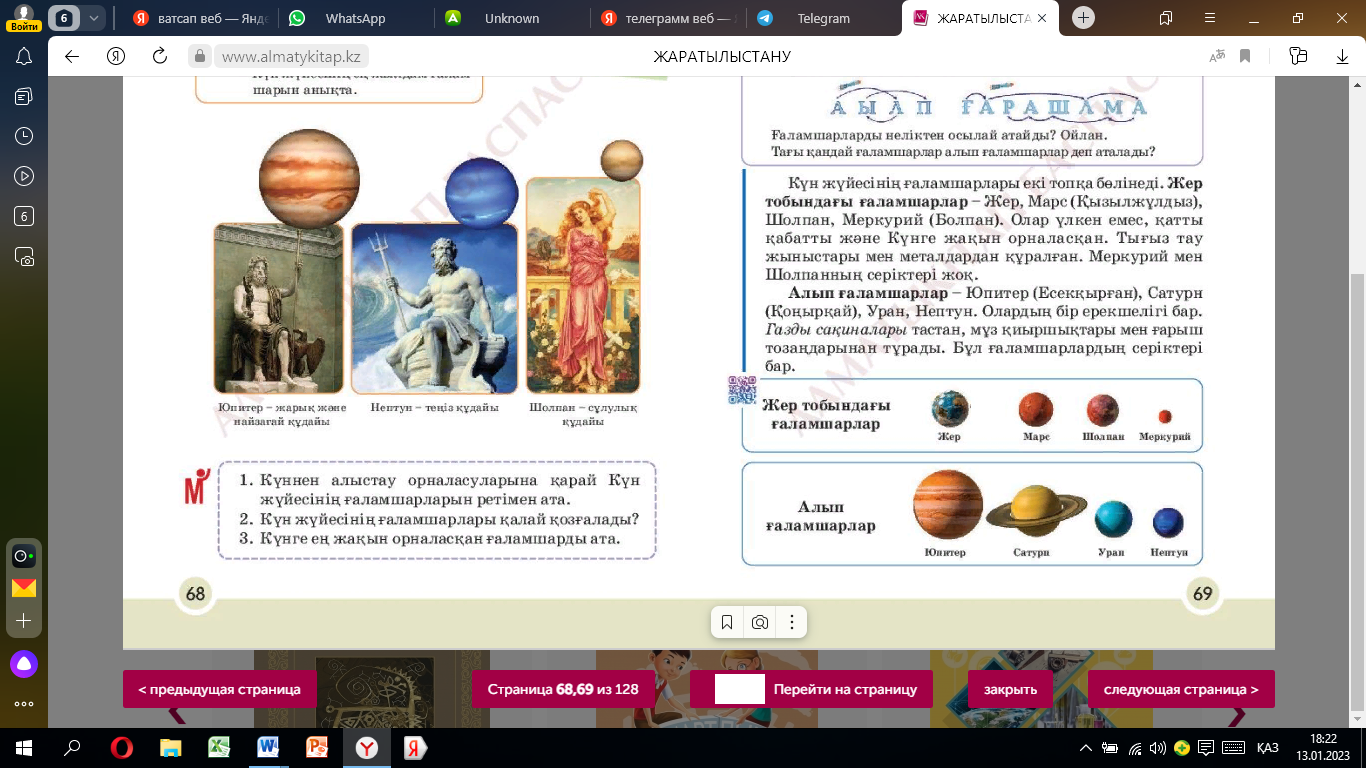Open the Yandex notifications bell in the sidebar
The width and height of the screenshot is (1366, 768).
(24, 57)
